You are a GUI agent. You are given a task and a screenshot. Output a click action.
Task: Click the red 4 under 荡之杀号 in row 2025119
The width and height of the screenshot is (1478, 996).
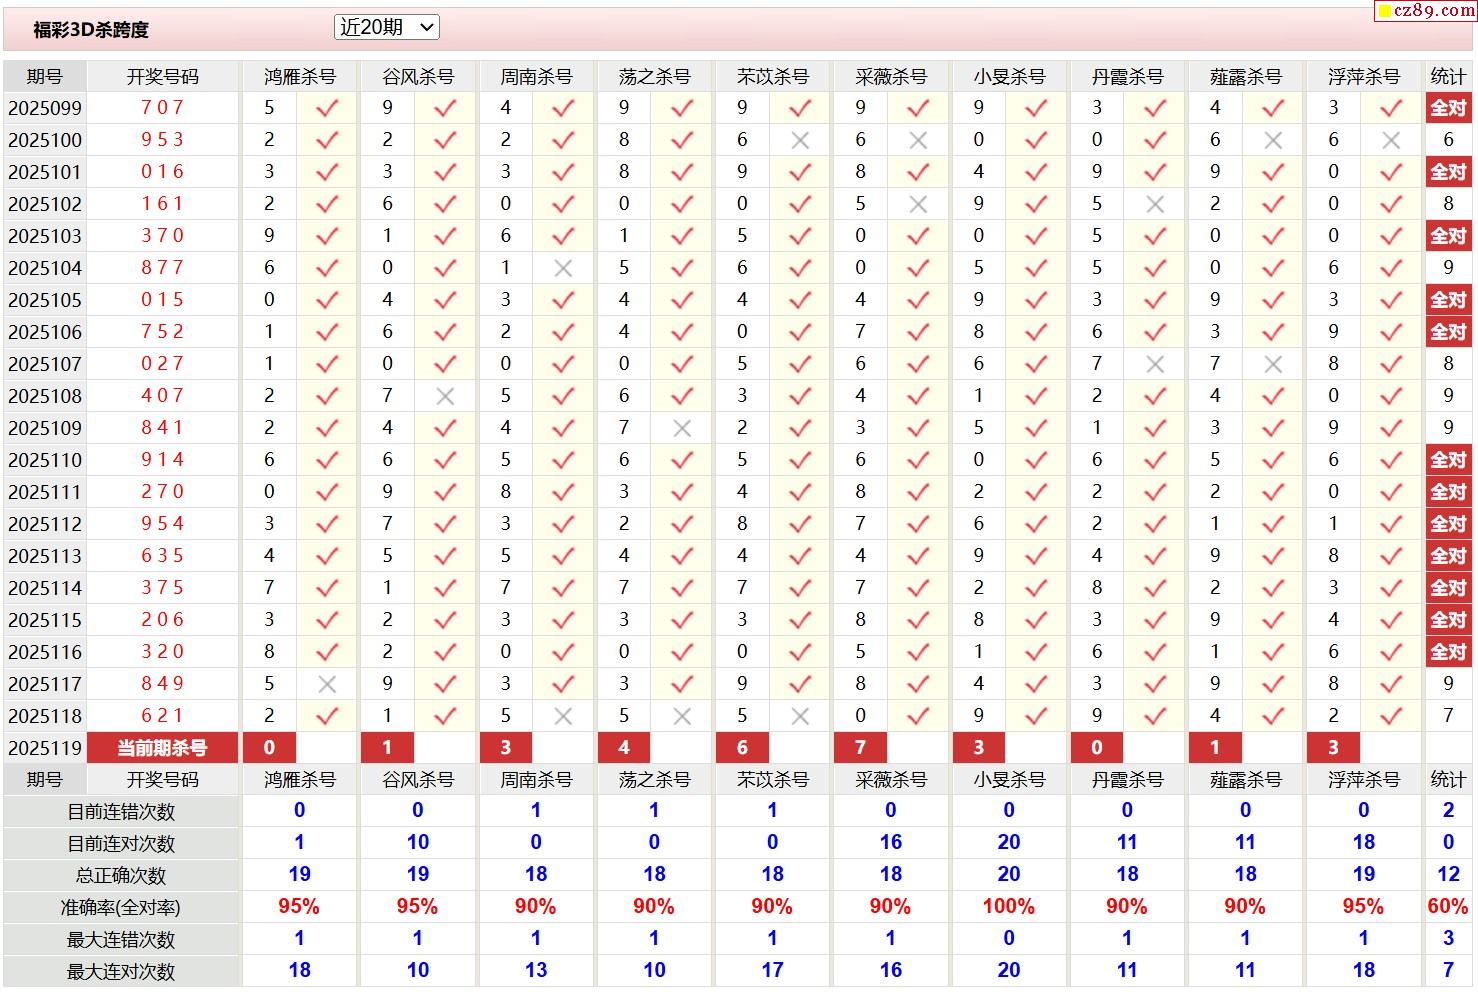[x=624, y=748]
